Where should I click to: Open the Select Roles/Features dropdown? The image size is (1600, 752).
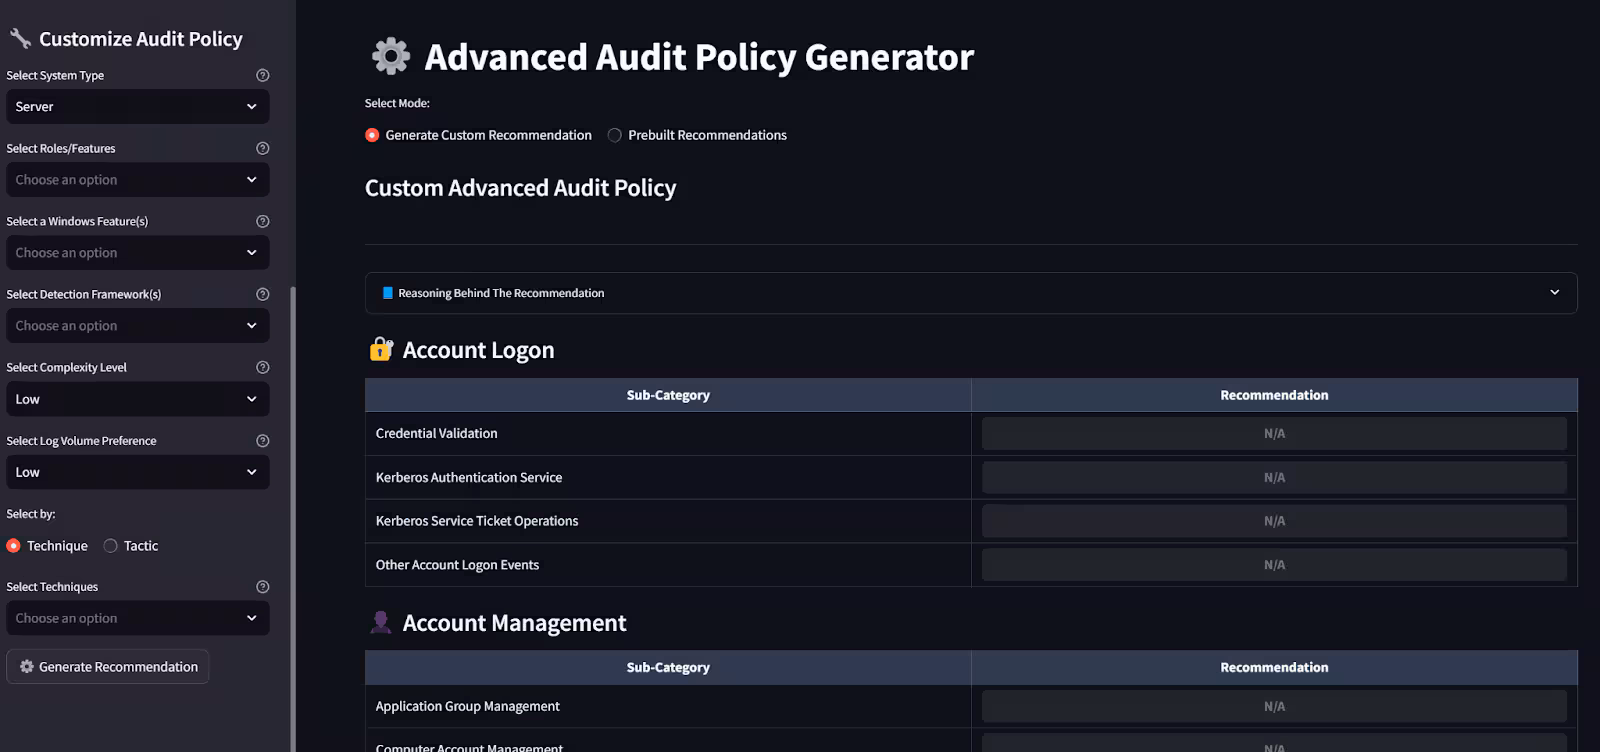tap(137, 180)
